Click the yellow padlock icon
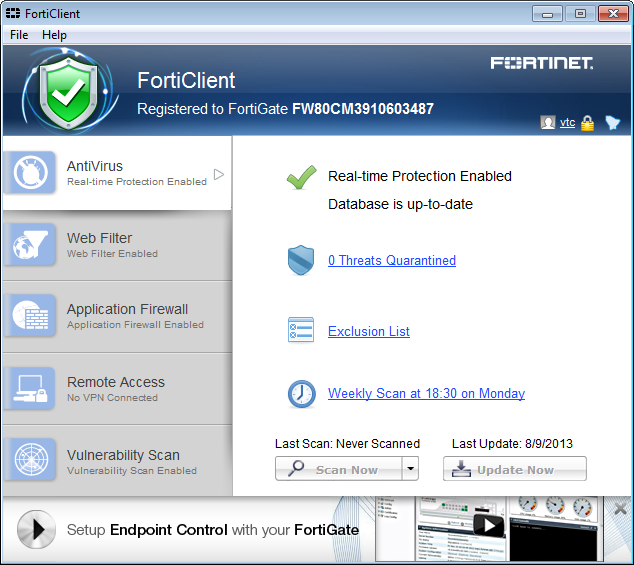 (587, 123)
